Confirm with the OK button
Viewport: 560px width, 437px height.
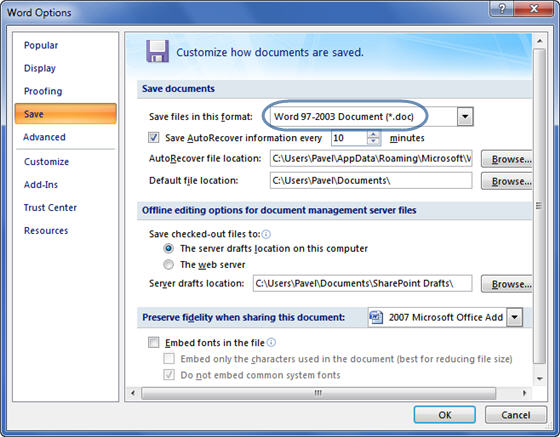tap(445, 415)
